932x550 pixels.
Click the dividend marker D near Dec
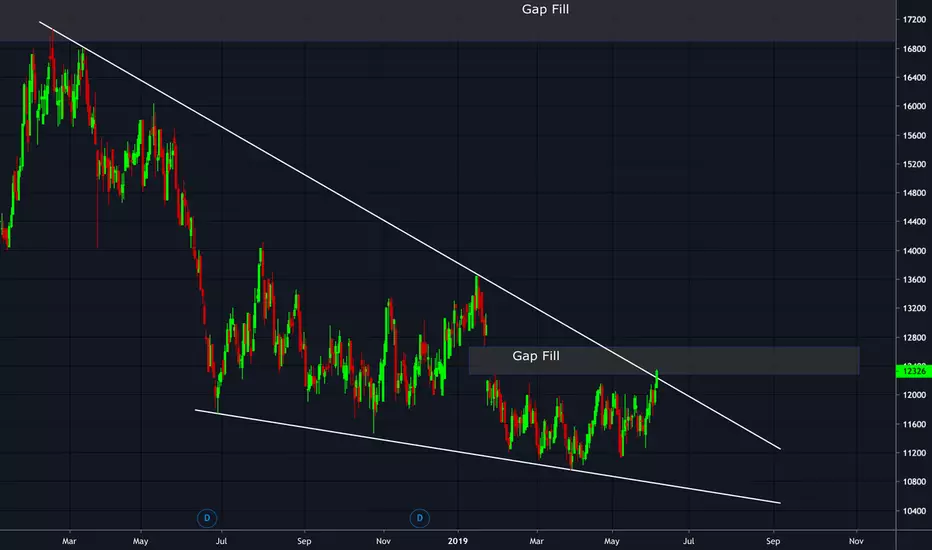(420, 518)
